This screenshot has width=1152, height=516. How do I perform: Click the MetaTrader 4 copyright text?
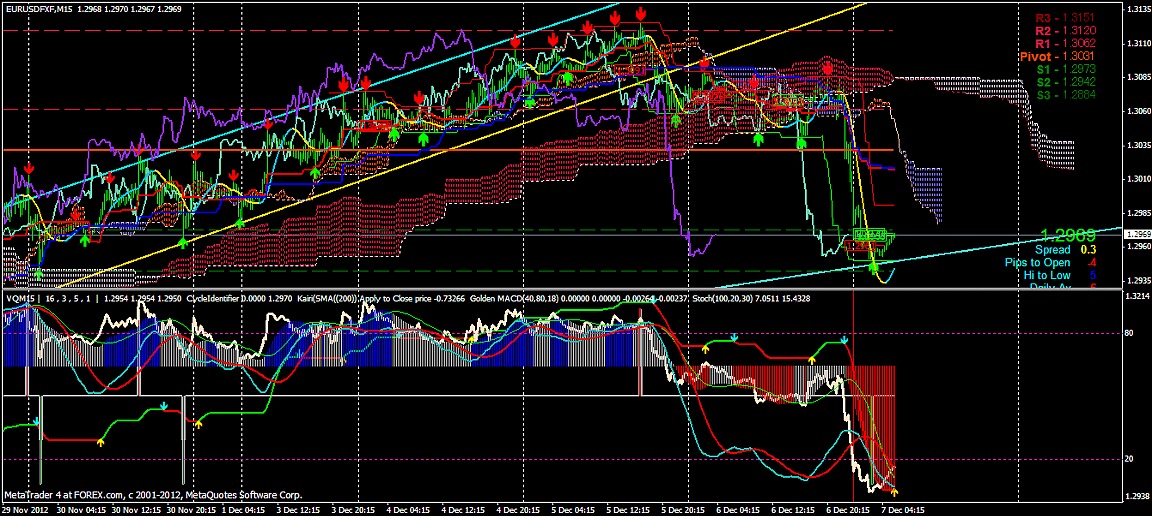tap(116, 494)
